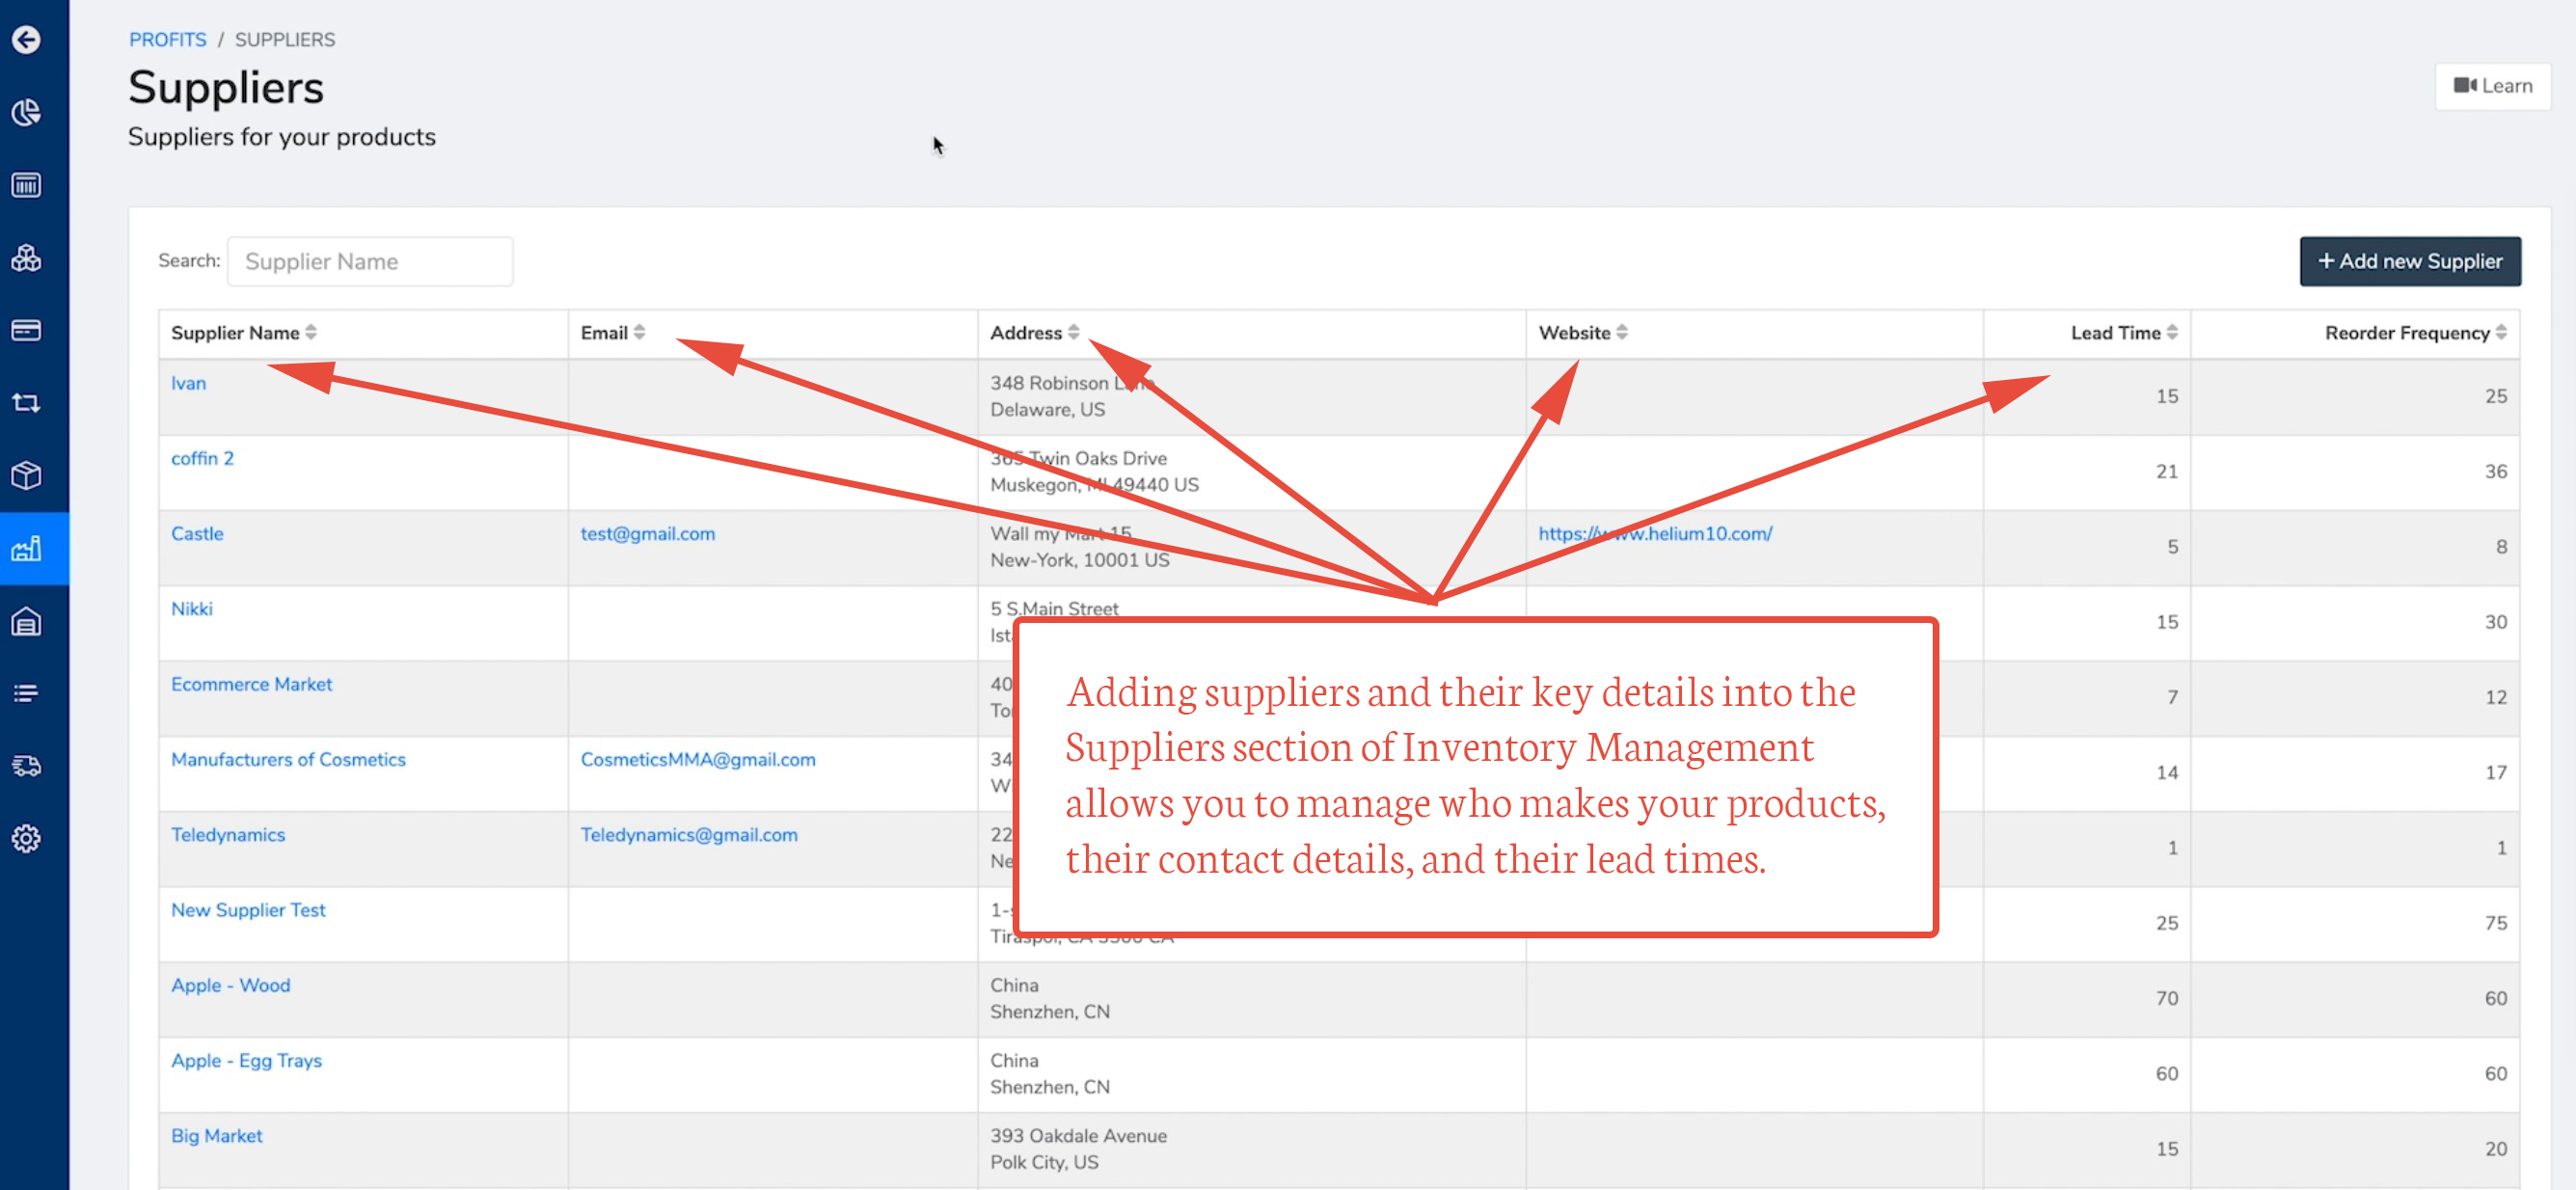Open the settings gear sidebar icon
Viewport: 2576px width, 1190px height.
click(x=27, y=838)
